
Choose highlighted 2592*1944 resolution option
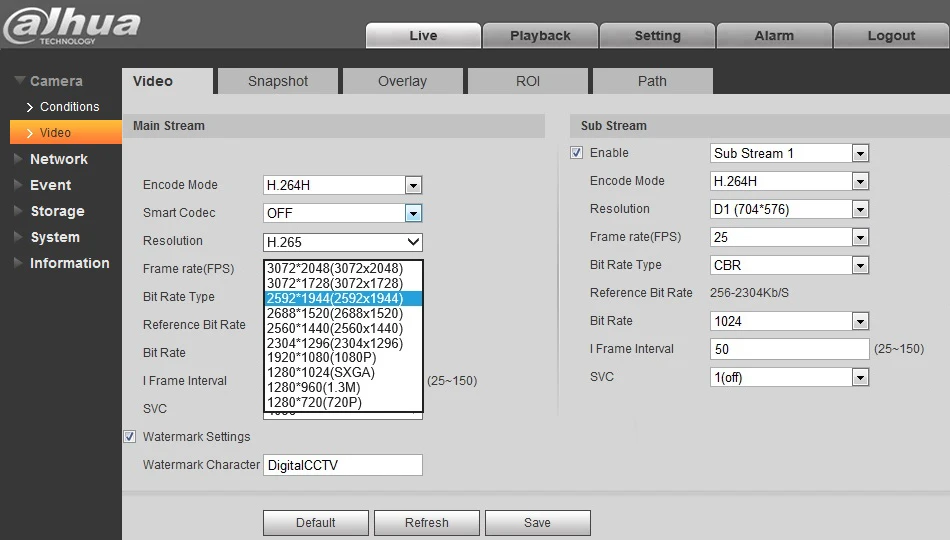tap(343, 298)
